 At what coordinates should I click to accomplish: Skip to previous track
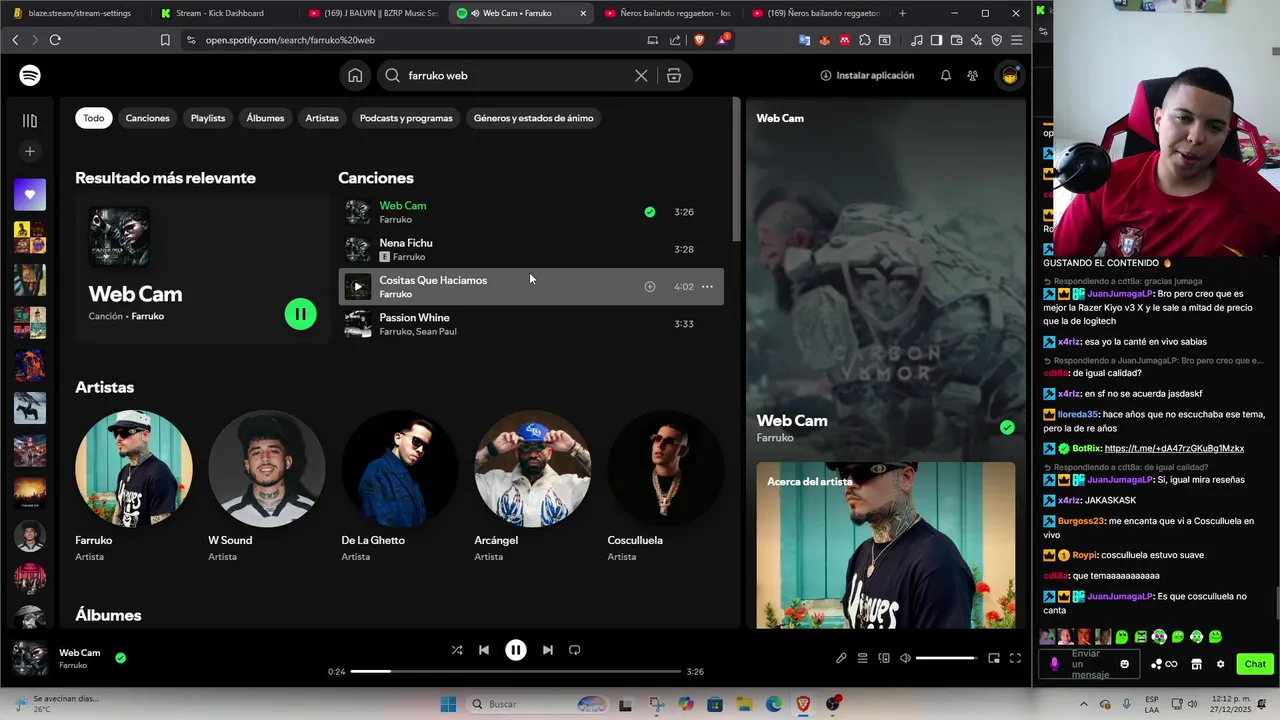point(484,650)
